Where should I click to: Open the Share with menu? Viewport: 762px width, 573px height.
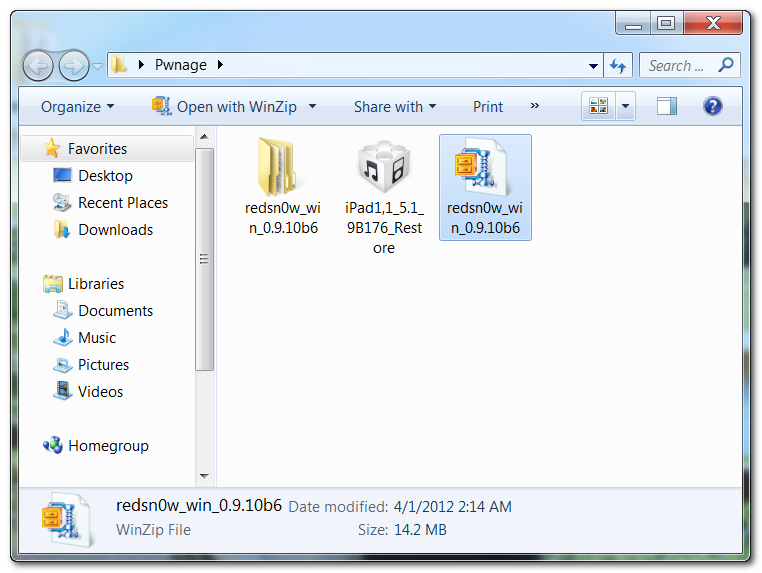click(x=395, y=106)
